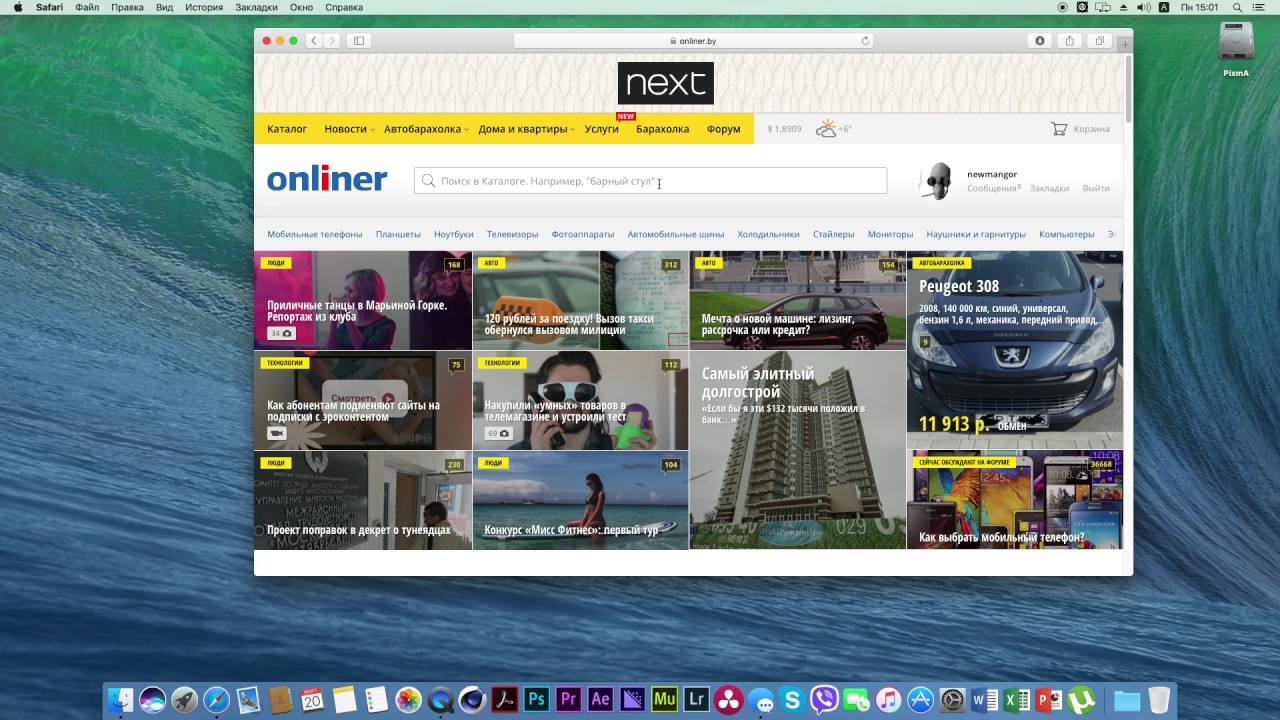This screenshot has height=720, width=1280.
Task: Show Safari downloads list
Action: pyautogui.click(x=1040, y=41)
